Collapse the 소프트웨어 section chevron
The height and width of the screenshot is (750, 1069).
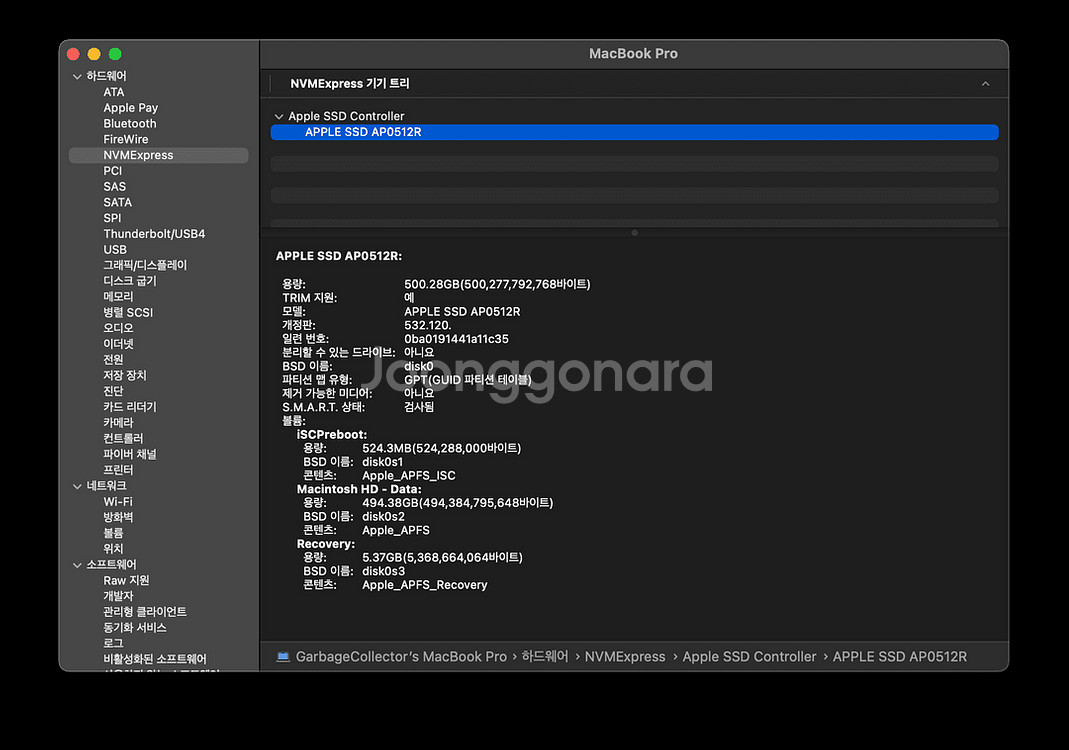pyautogui.click(x=77, y=565)
